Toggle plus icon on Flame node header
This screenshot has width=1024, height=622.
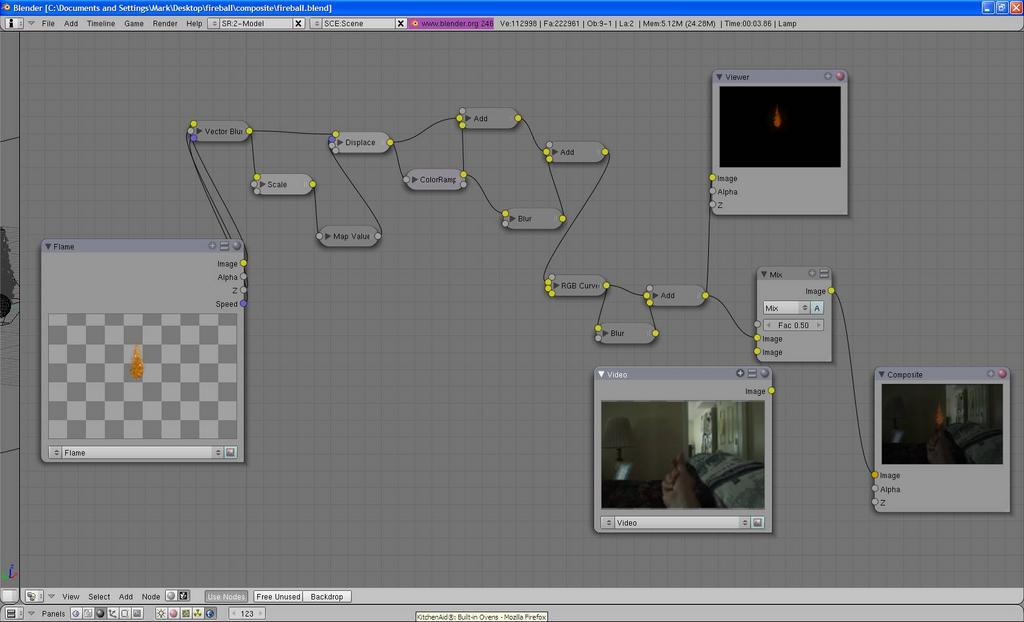click(212, 246)
